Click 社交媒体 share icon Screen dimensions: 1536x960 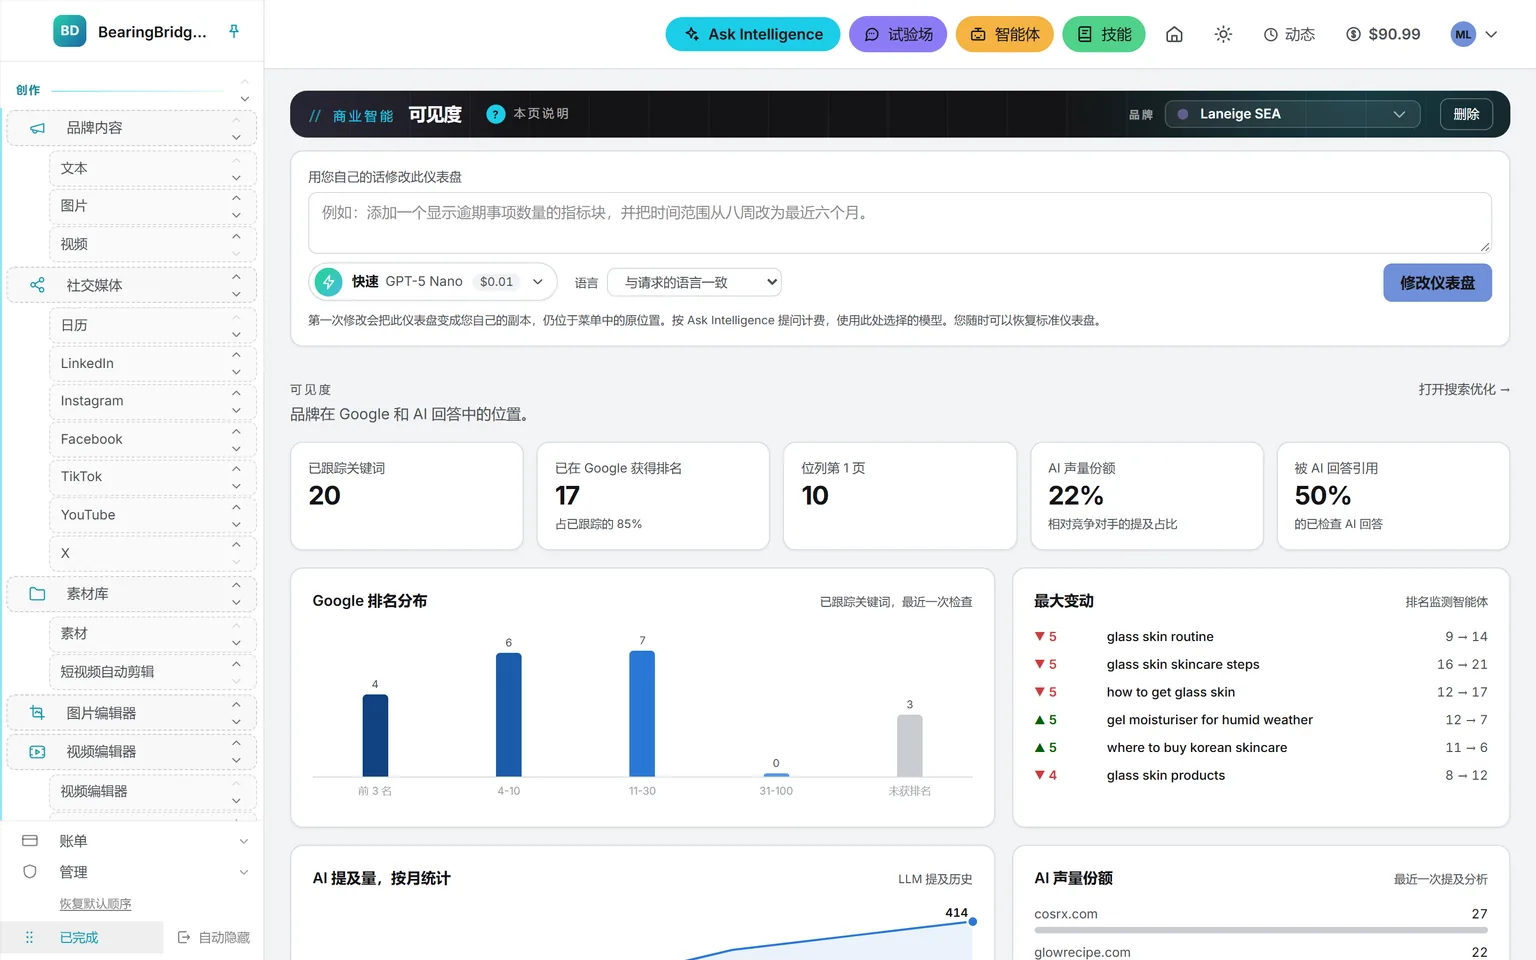pyautogui.click(x=37, y=285)
